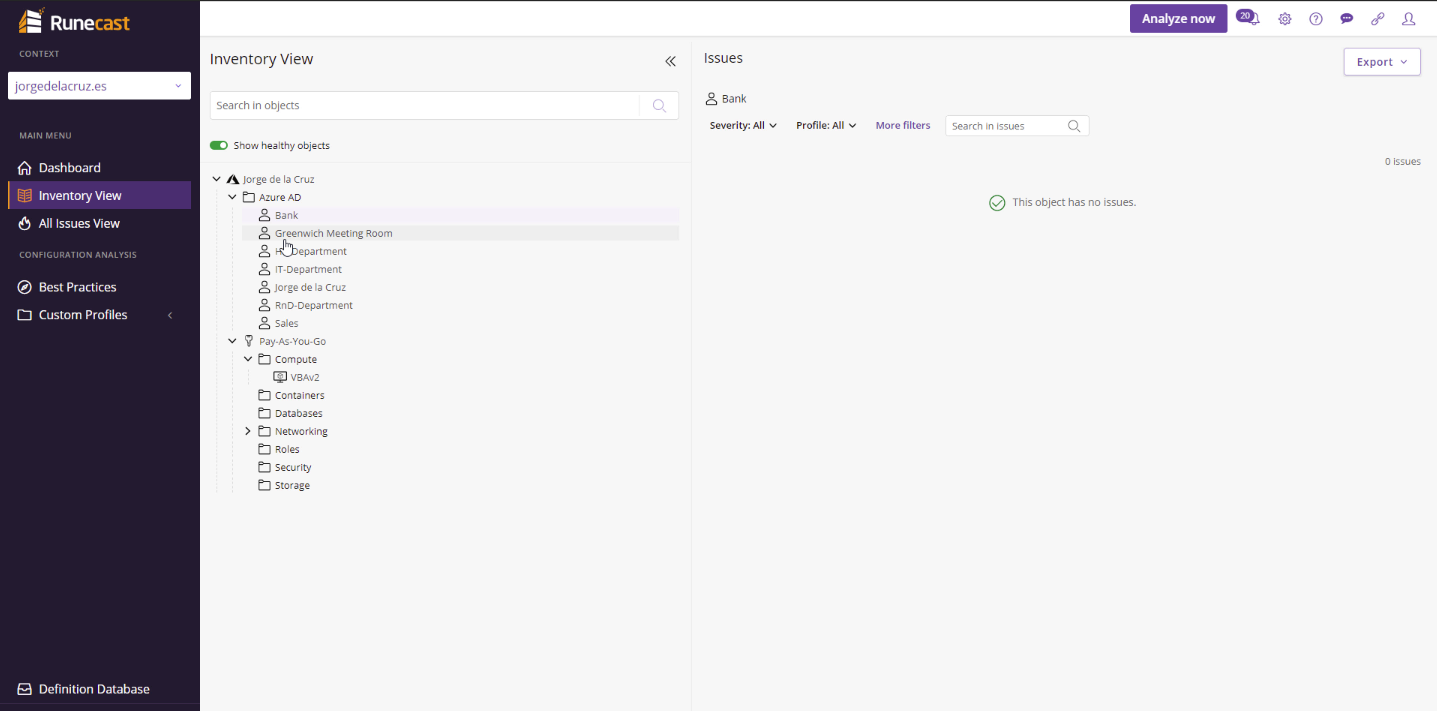Click the folder icon of Storage
This screenshot has width=1437, height=711.
(265, 485)
